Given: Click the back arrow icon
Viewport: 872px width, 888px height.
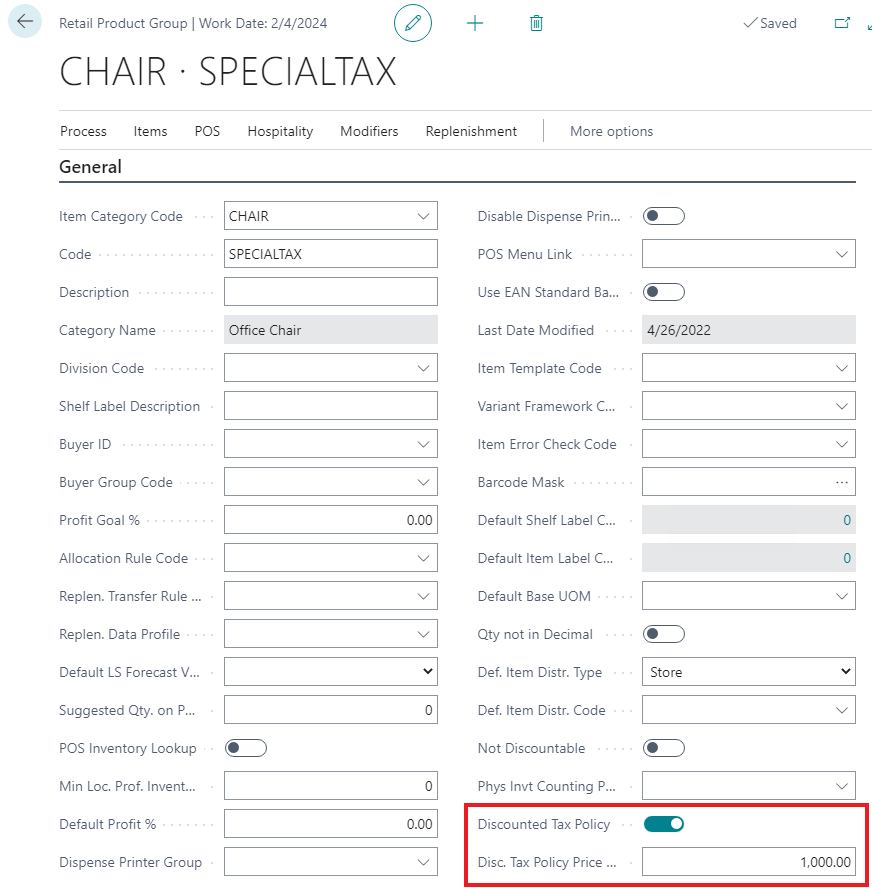Looking at the screenshot, I should pos(25,22).
